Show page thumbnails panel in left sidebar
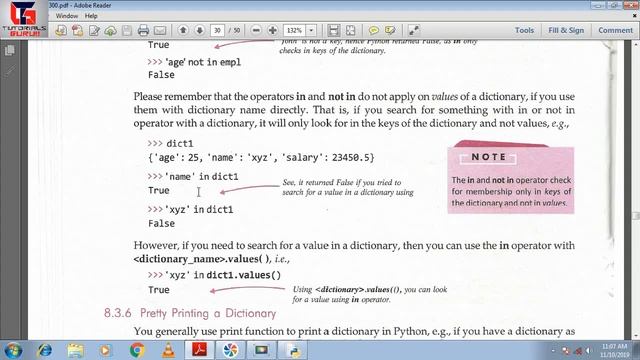 (x=10, y=51)
